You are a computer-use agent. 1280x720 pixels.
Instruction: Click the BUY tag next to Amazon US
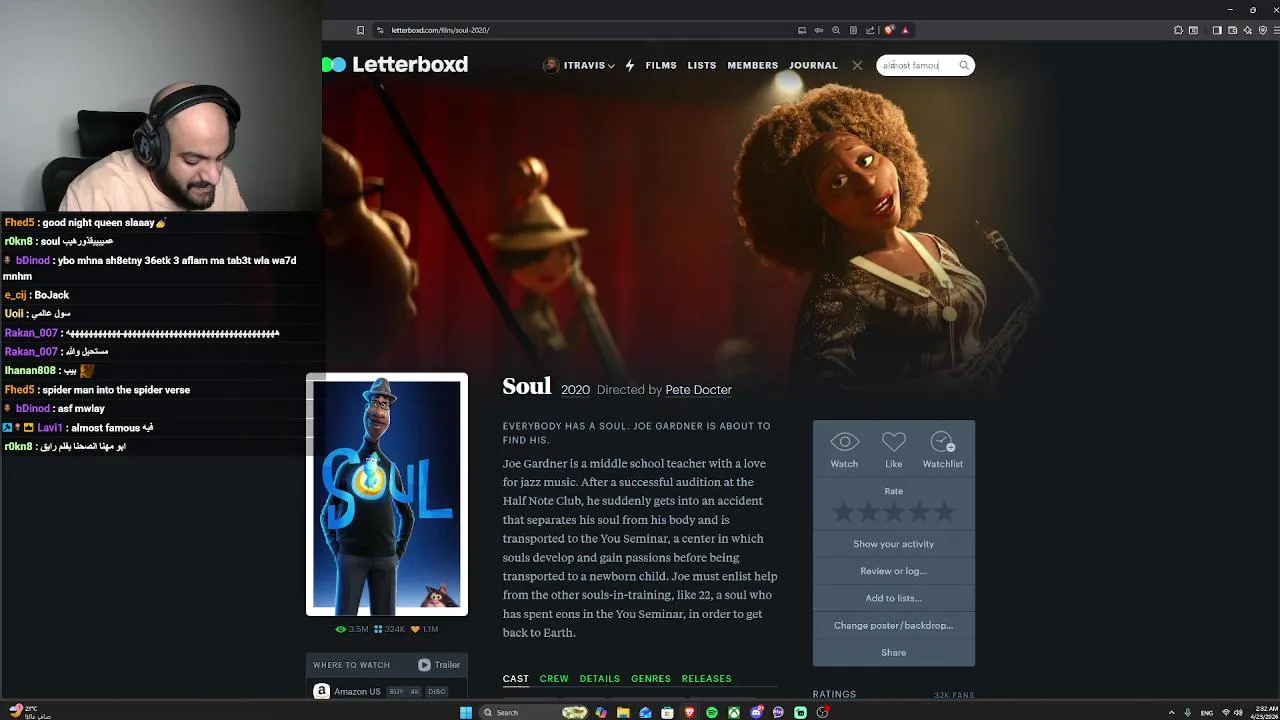pyautogui.click(x=396, y=691)
